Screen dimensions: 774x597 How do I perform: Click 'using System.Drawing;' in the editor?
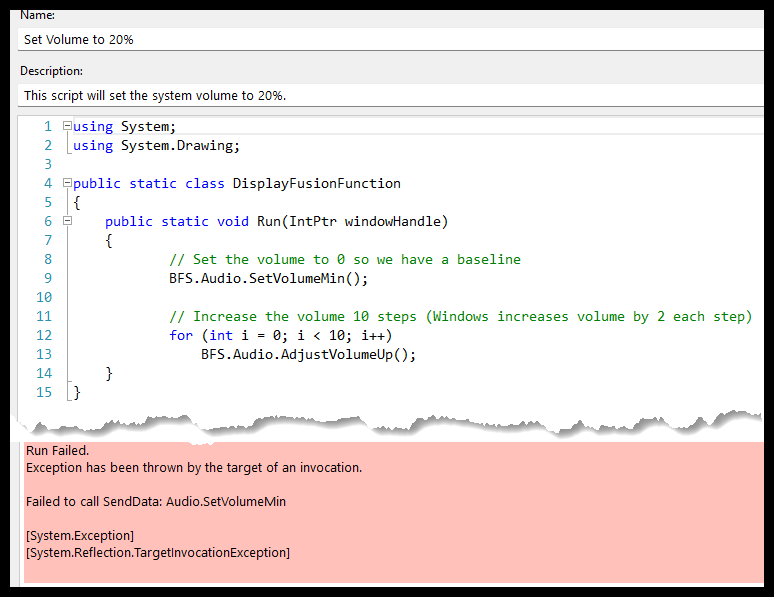156,146
